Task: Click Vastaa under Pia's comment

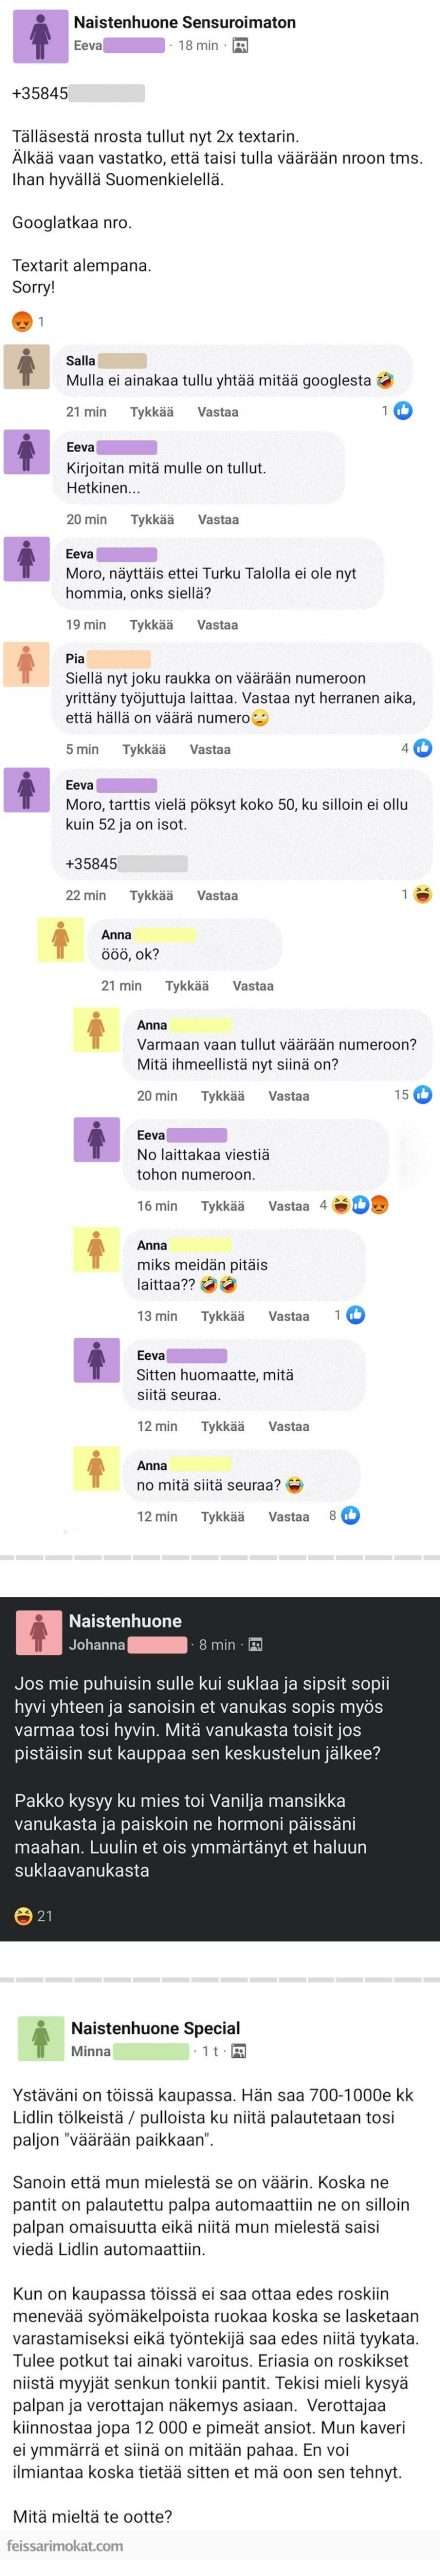Action: click(210, 749)
